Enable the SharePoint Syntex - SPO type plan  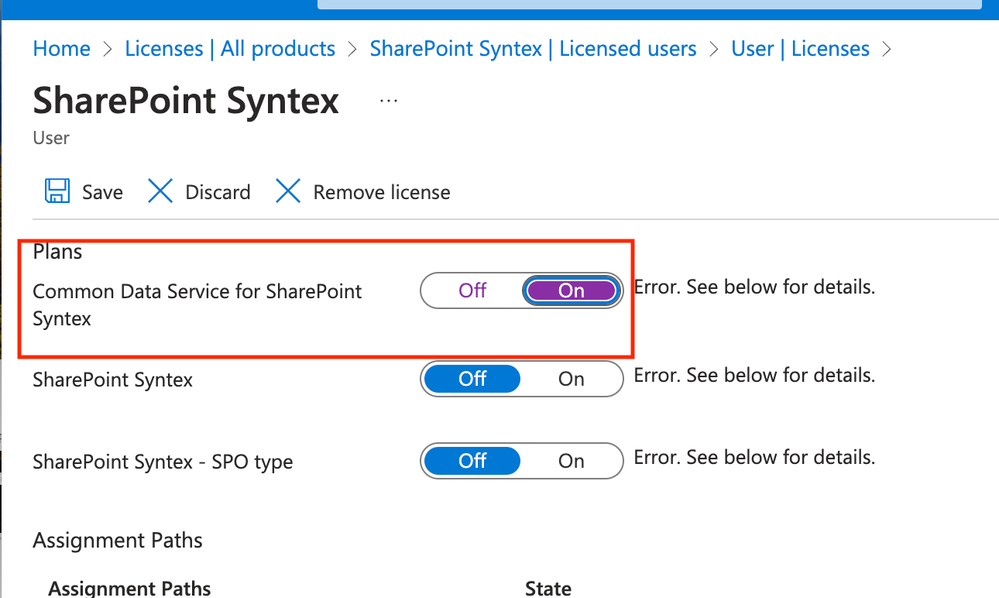571,461
